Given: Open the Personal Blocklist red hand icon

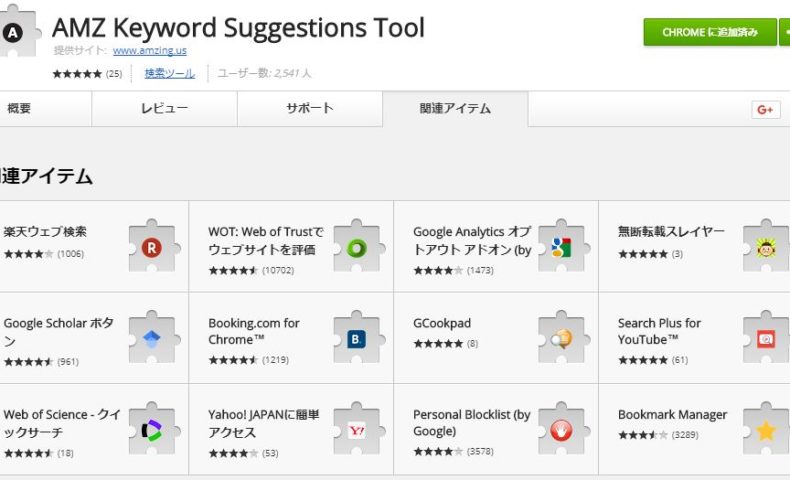Looking at the screenshot, I should click(561, 430).
